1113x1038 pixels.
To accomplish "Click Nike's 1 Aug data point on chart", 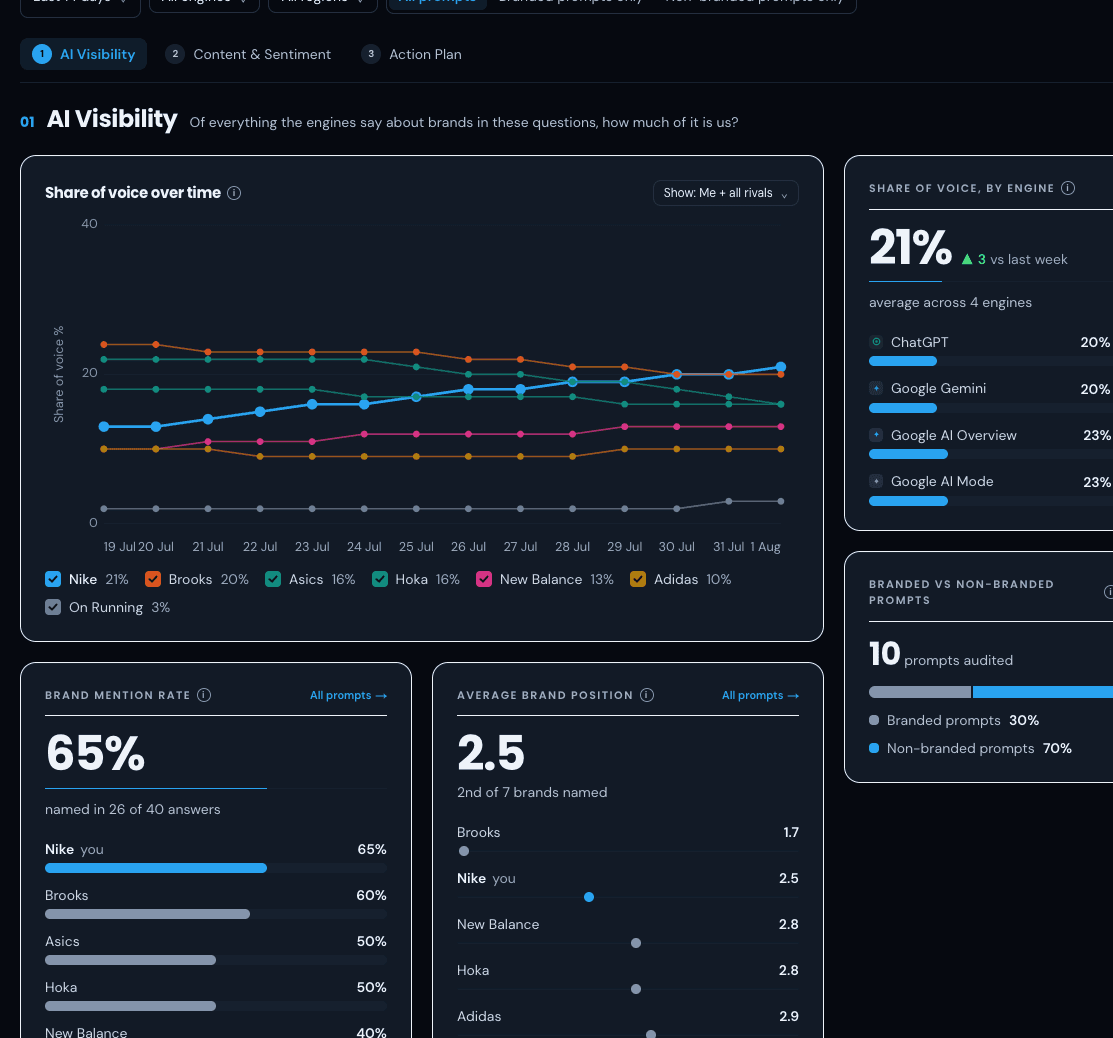I will 781,367.
